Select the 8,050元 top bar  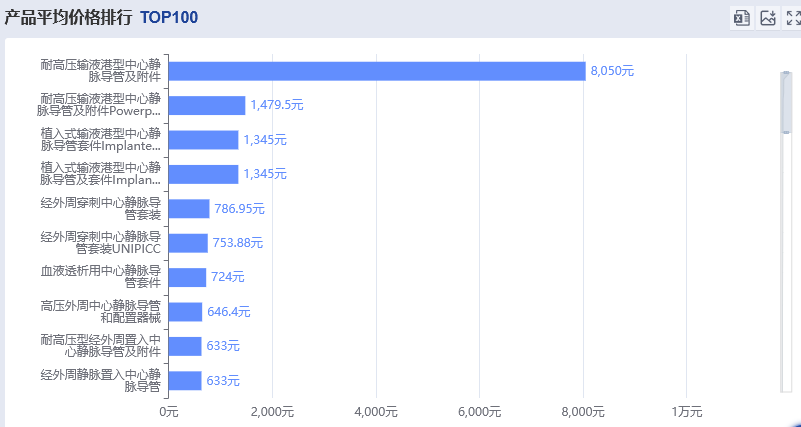376,71
